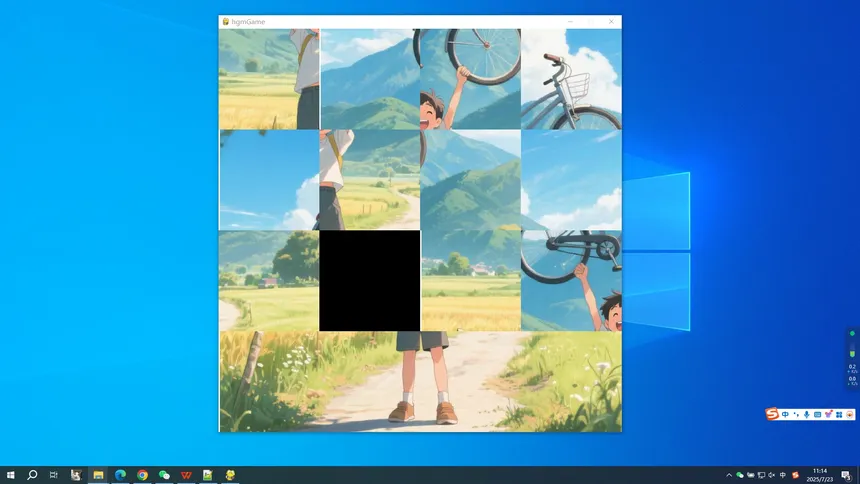
Task: Slide the path tile beneath the black square
Action: [x=370, y=381]
